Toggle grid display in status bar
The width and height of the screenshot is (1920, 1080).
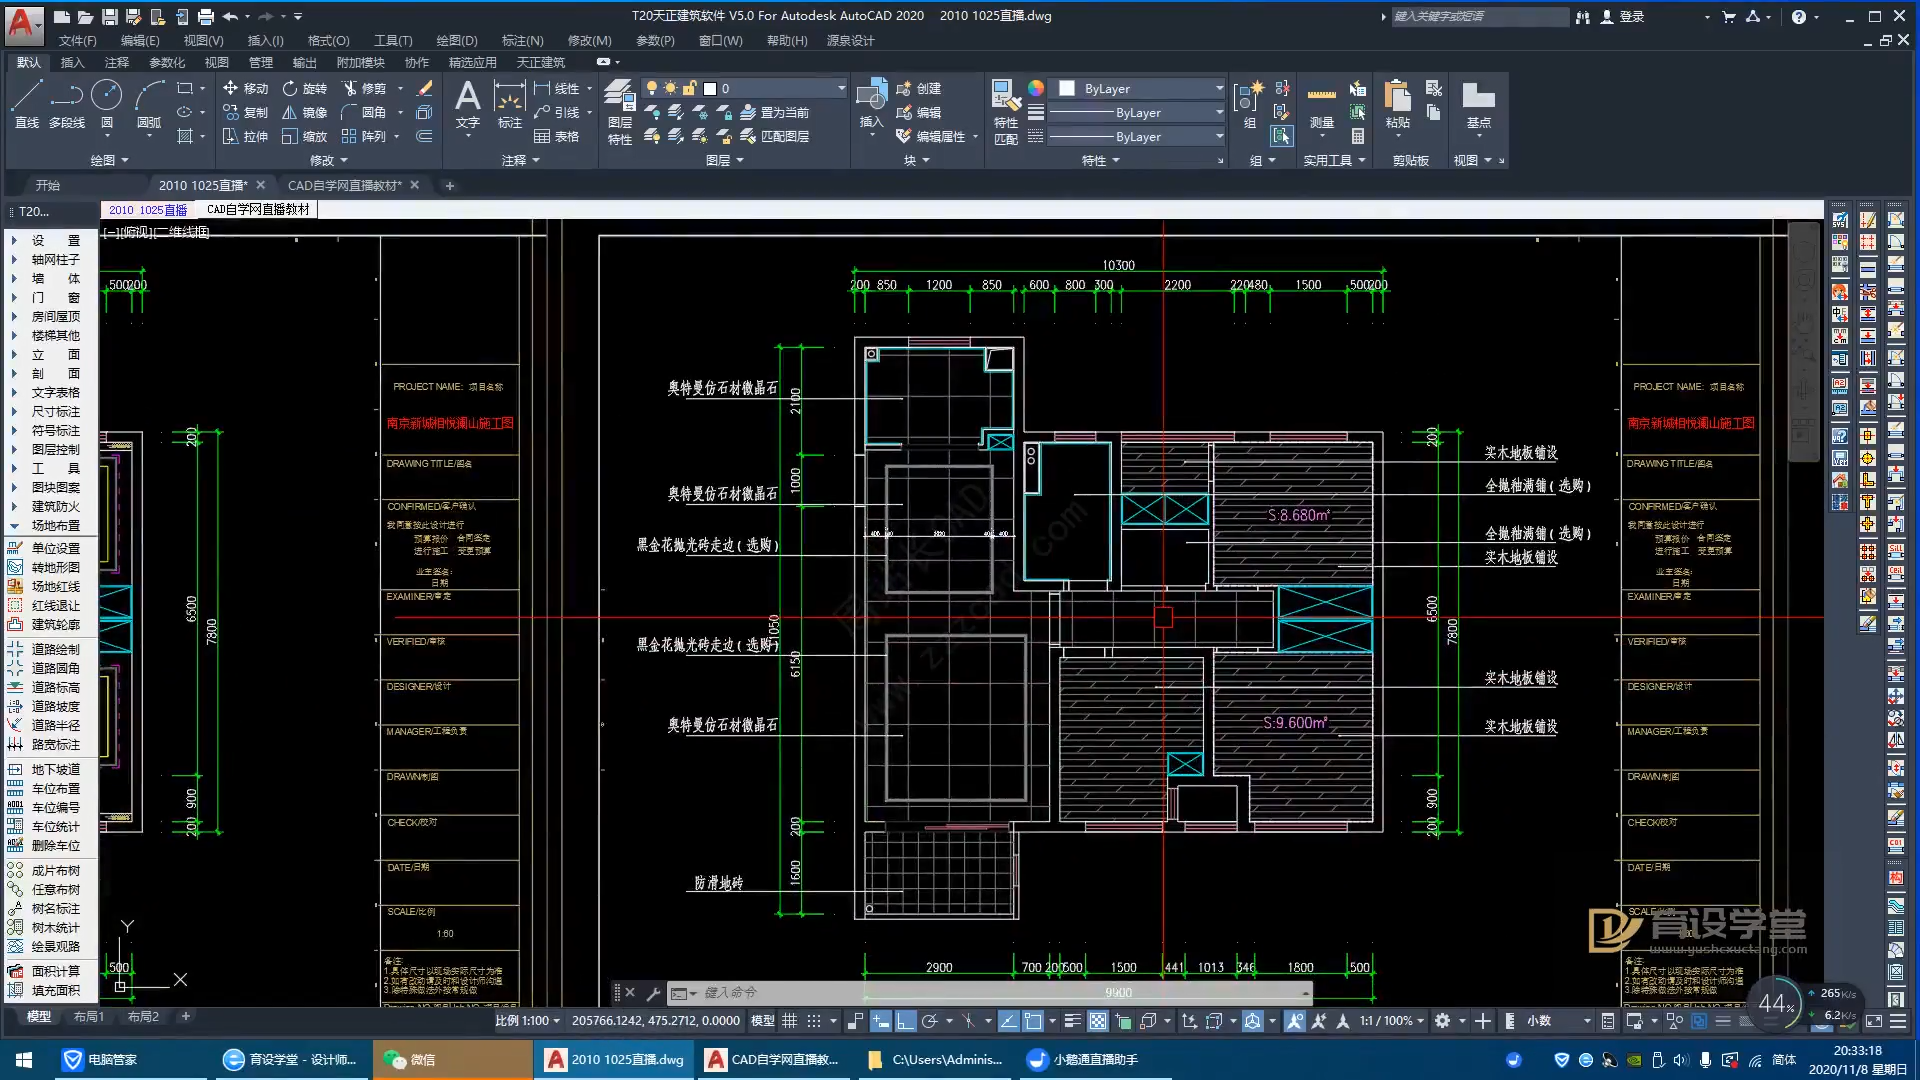coord(789,1021)
